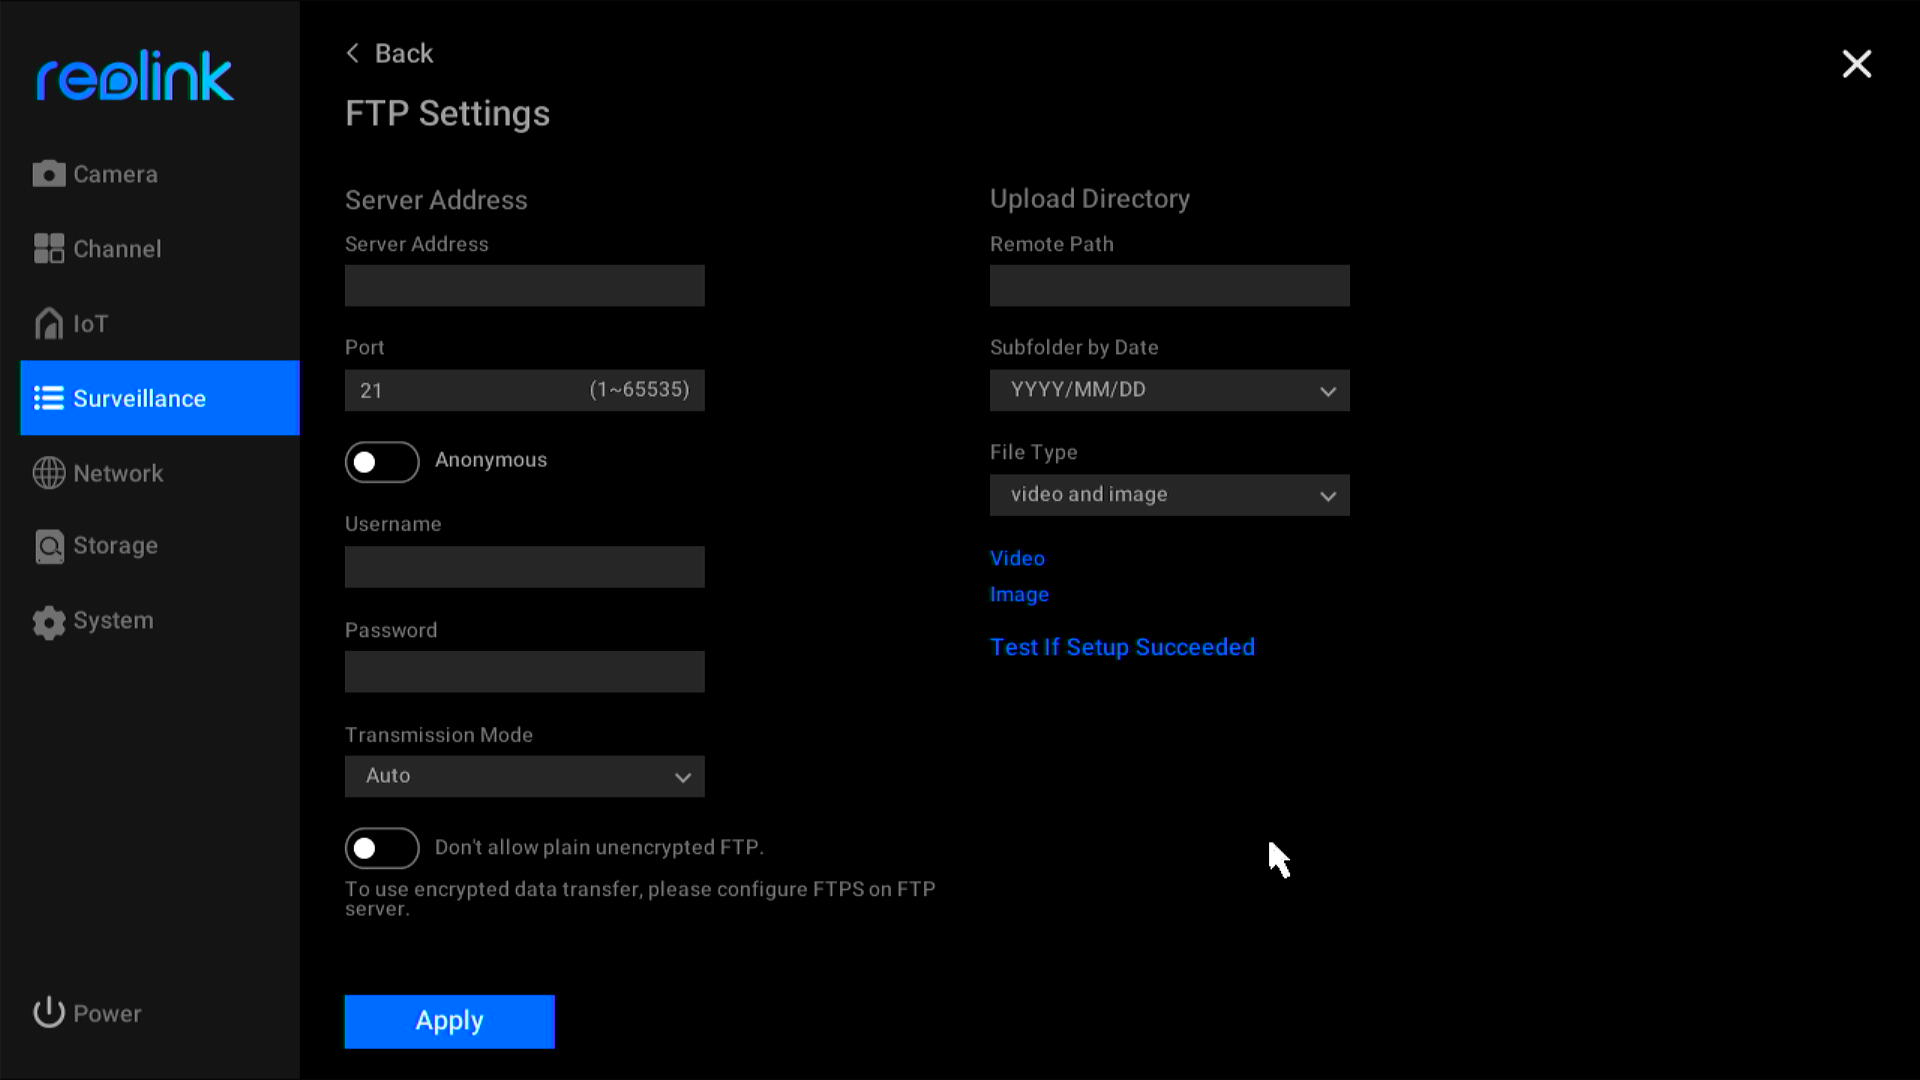Click the Video link under File Type

tap(1018, 556)
